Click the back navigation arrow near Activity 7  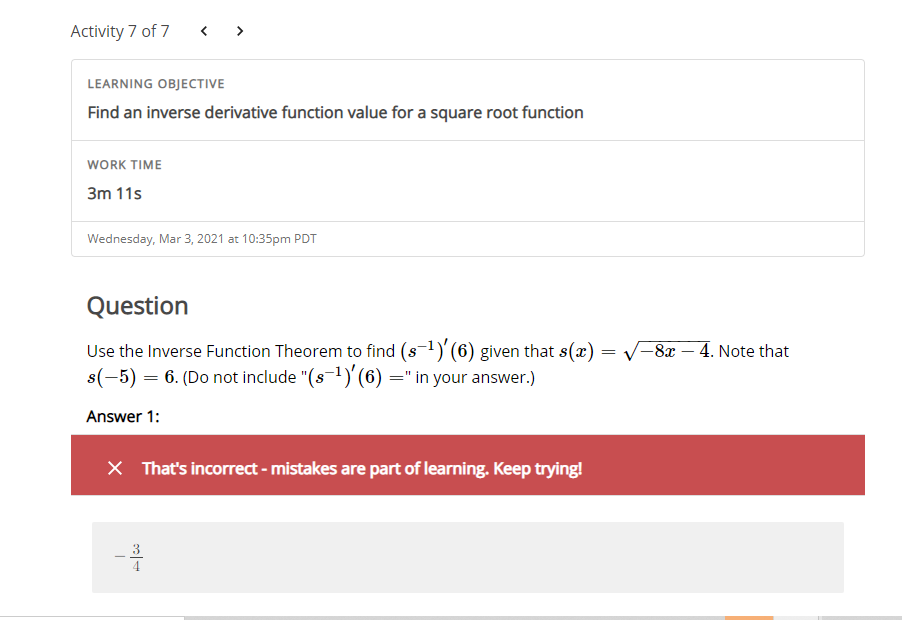pos(204,31)
